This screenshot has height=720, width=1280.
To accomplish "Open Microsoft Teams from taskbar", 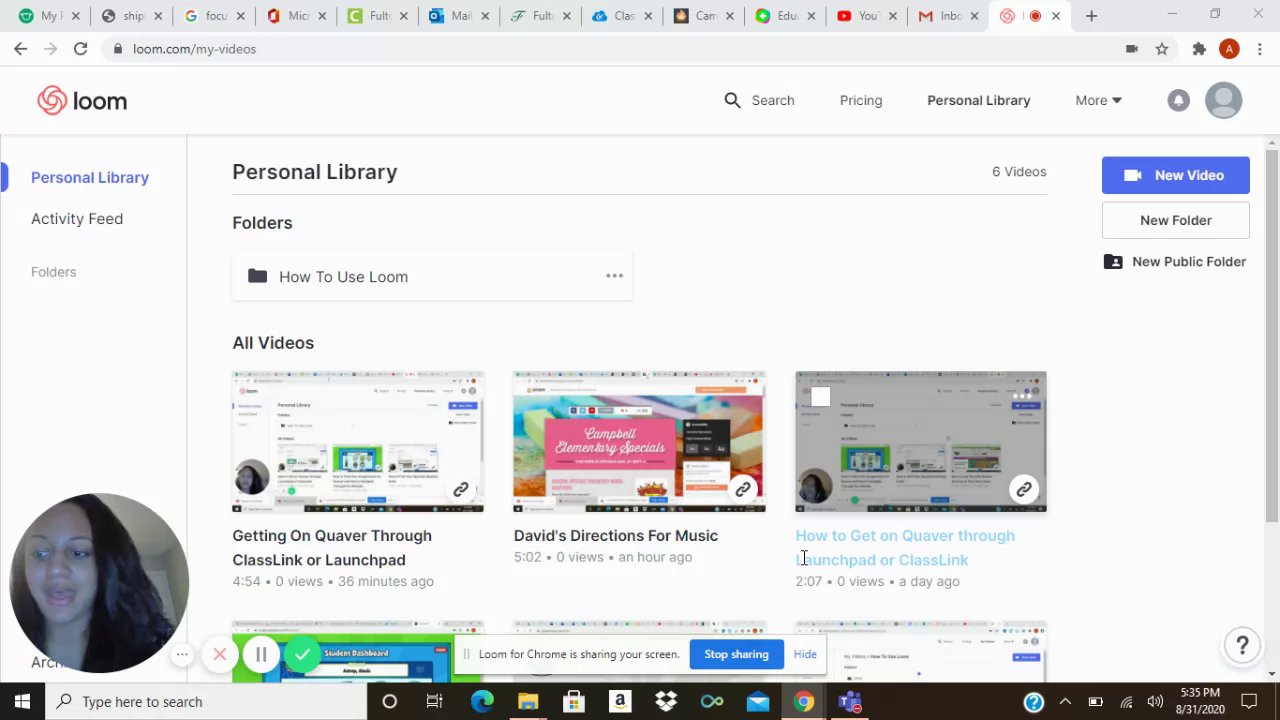I will 850,701.
